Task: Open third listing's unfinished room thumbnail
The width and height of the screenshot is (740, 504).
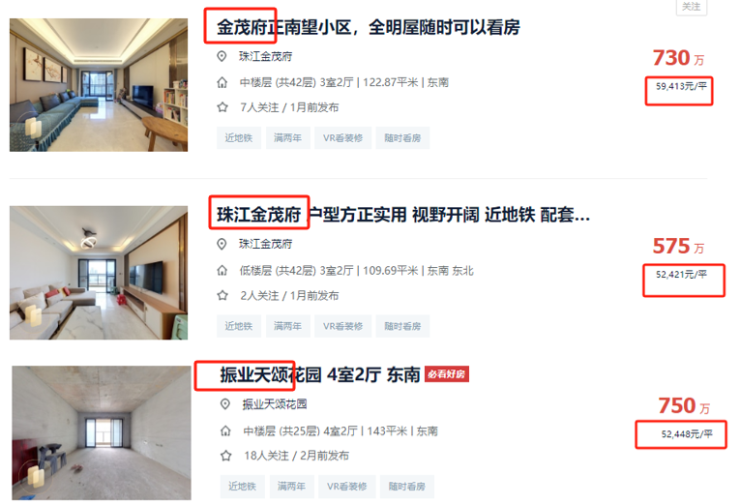Action: [101, 433]
